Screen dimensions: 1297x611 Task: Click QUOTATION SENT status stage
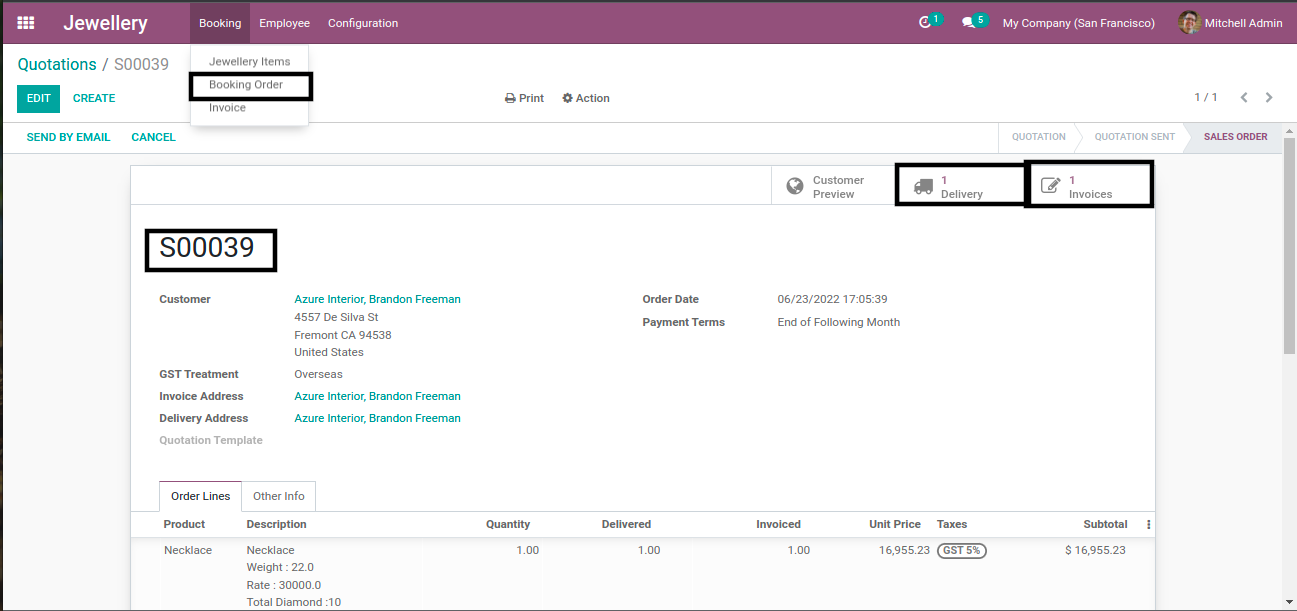1134,137
